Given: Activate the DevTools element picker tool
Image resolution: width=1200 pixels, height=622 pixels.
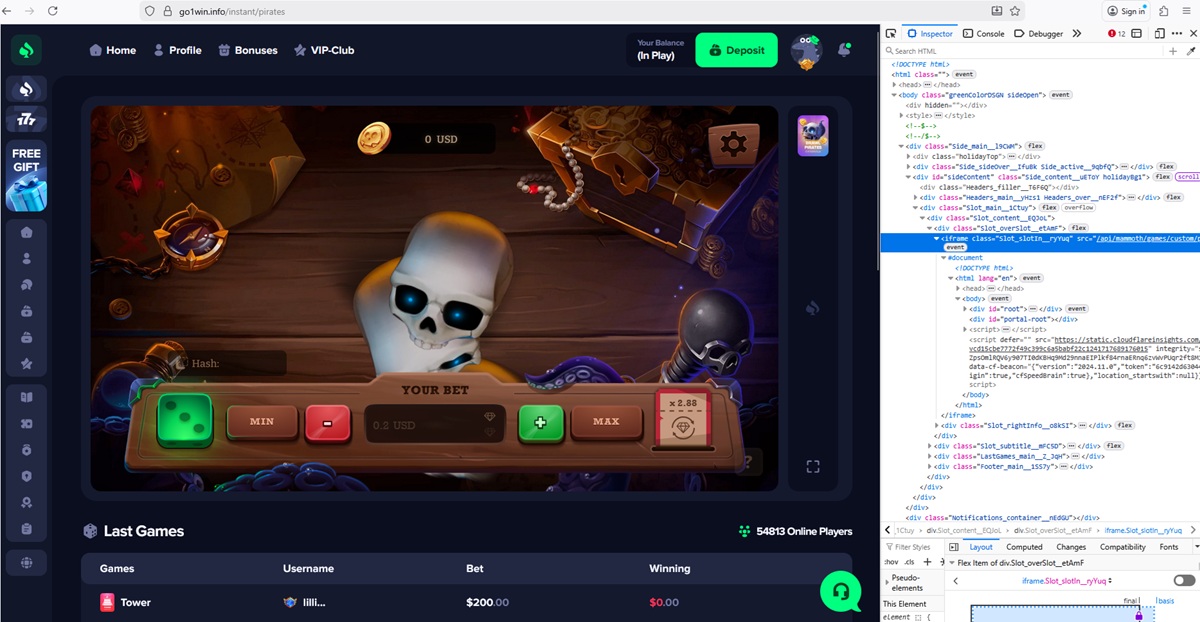Looking at the screenshot, I should tap(891, 33).
